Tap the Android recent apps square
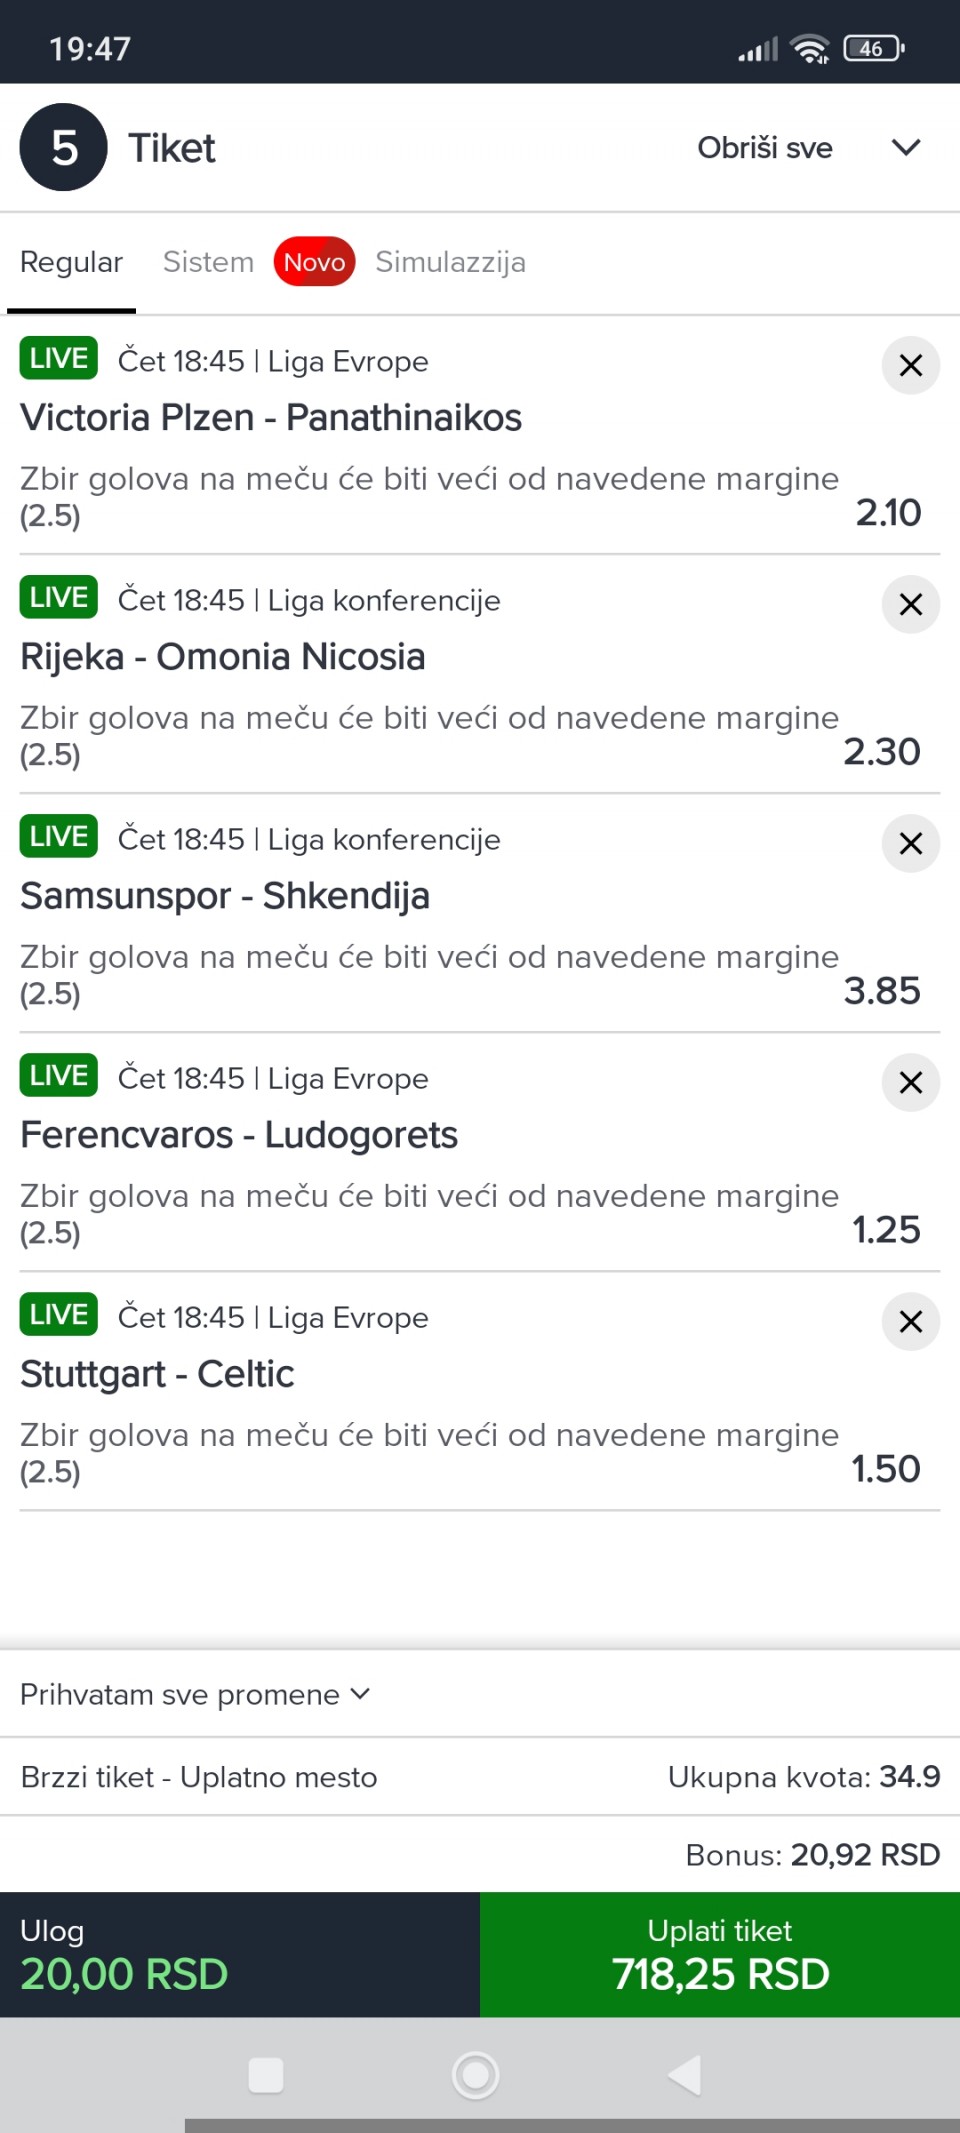960x2133 pixels. point(265,2075)
